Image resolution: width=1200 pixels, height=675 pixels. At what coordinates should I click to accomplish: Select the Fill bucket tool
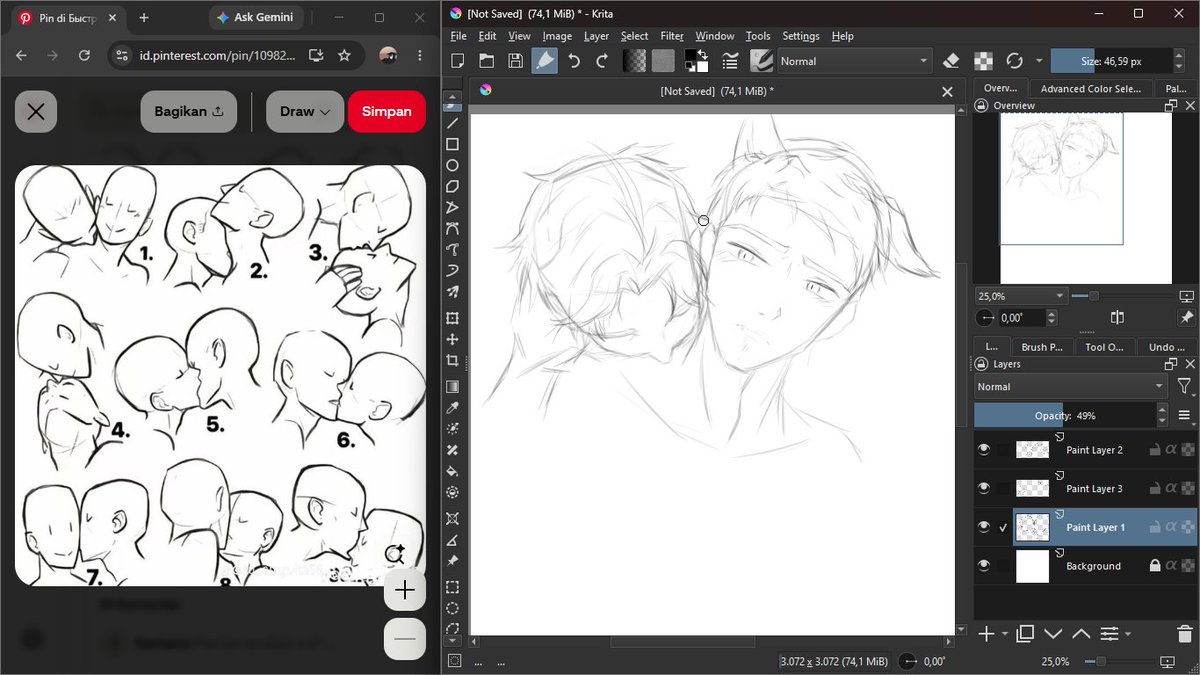coord(452,471)
